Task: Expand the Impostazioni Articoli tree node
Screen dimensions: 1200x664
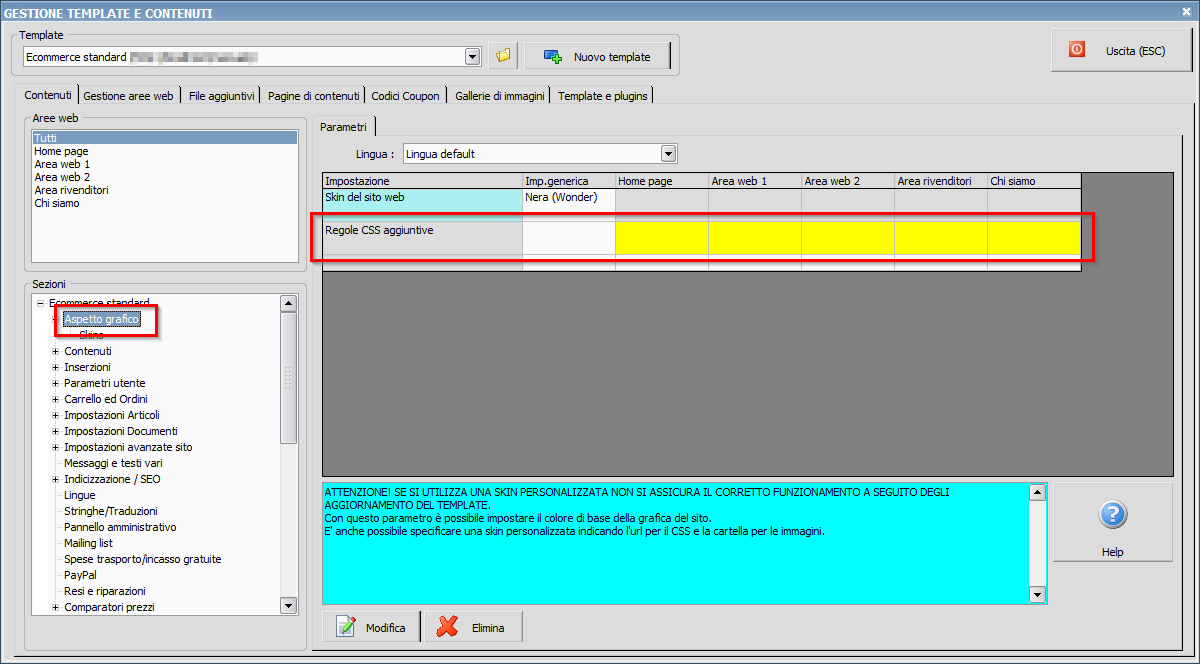Action: (x=56, y=415)
